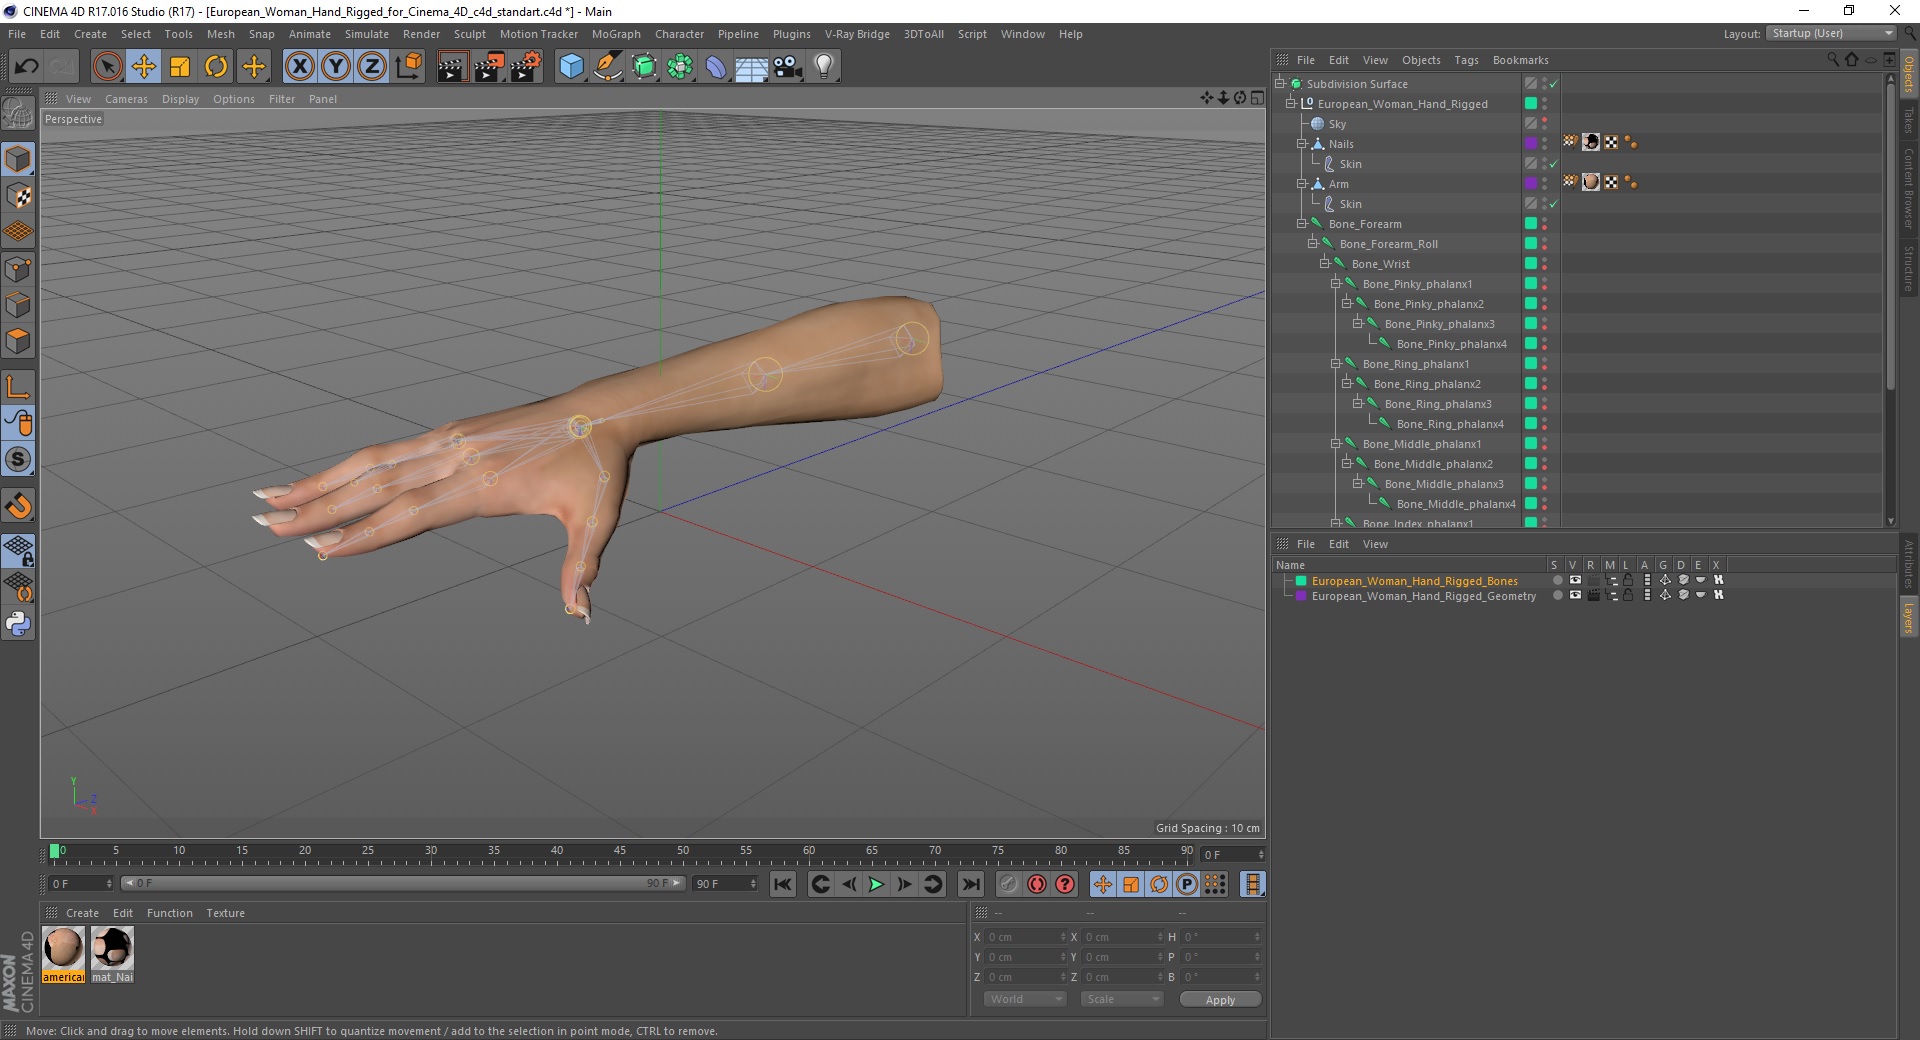Viewport: 1920px width, 1040px height.
Task: Select the Sky object
Action: 1337,124
